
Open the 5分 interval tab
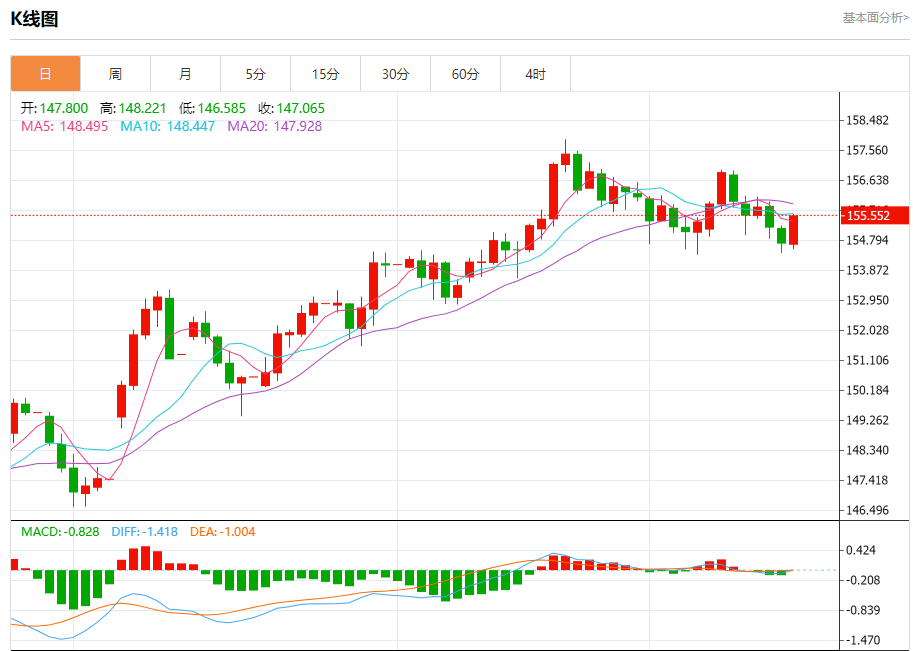255,74
